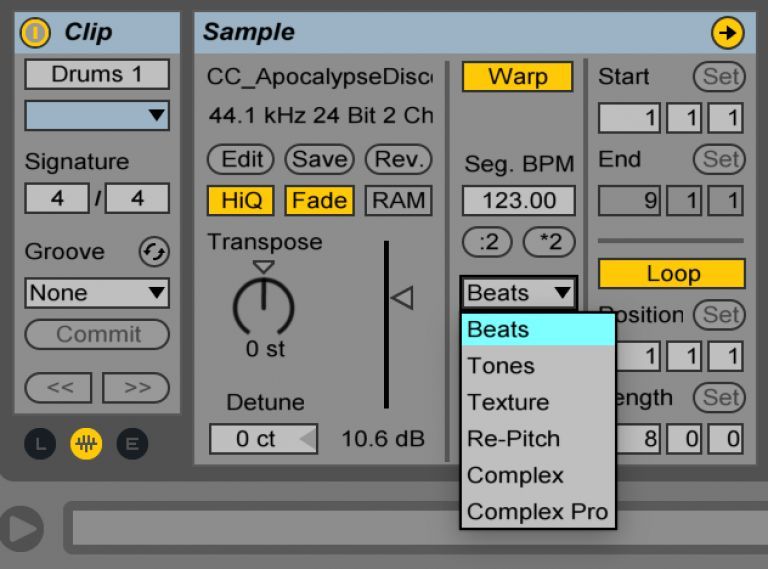768x569 pixels.
Task: Nudge clip backward with << button
Action: 58,387
